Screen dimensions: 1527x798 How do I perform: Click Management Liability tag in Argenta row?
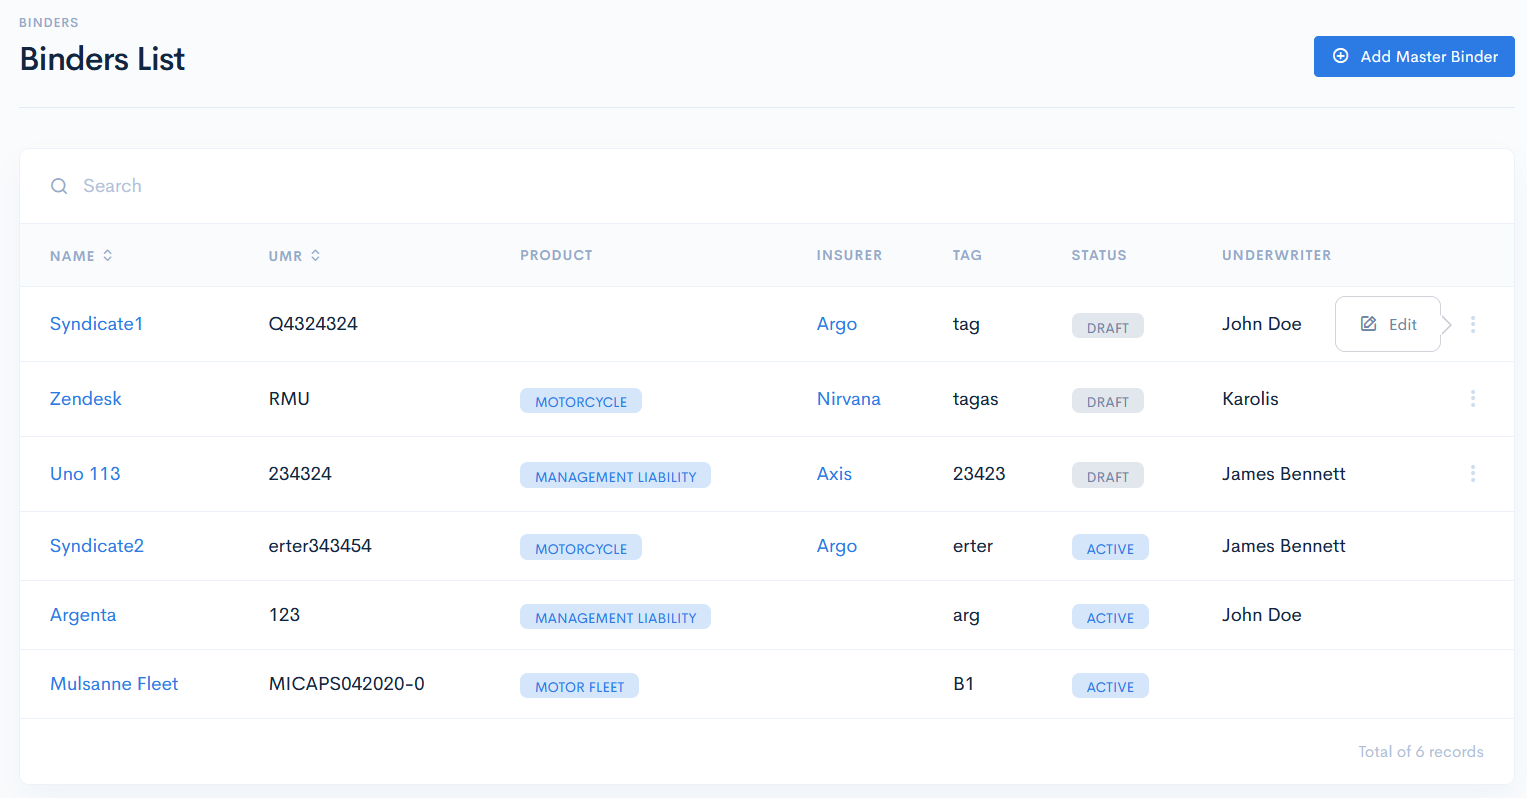[x=615, y=617]
